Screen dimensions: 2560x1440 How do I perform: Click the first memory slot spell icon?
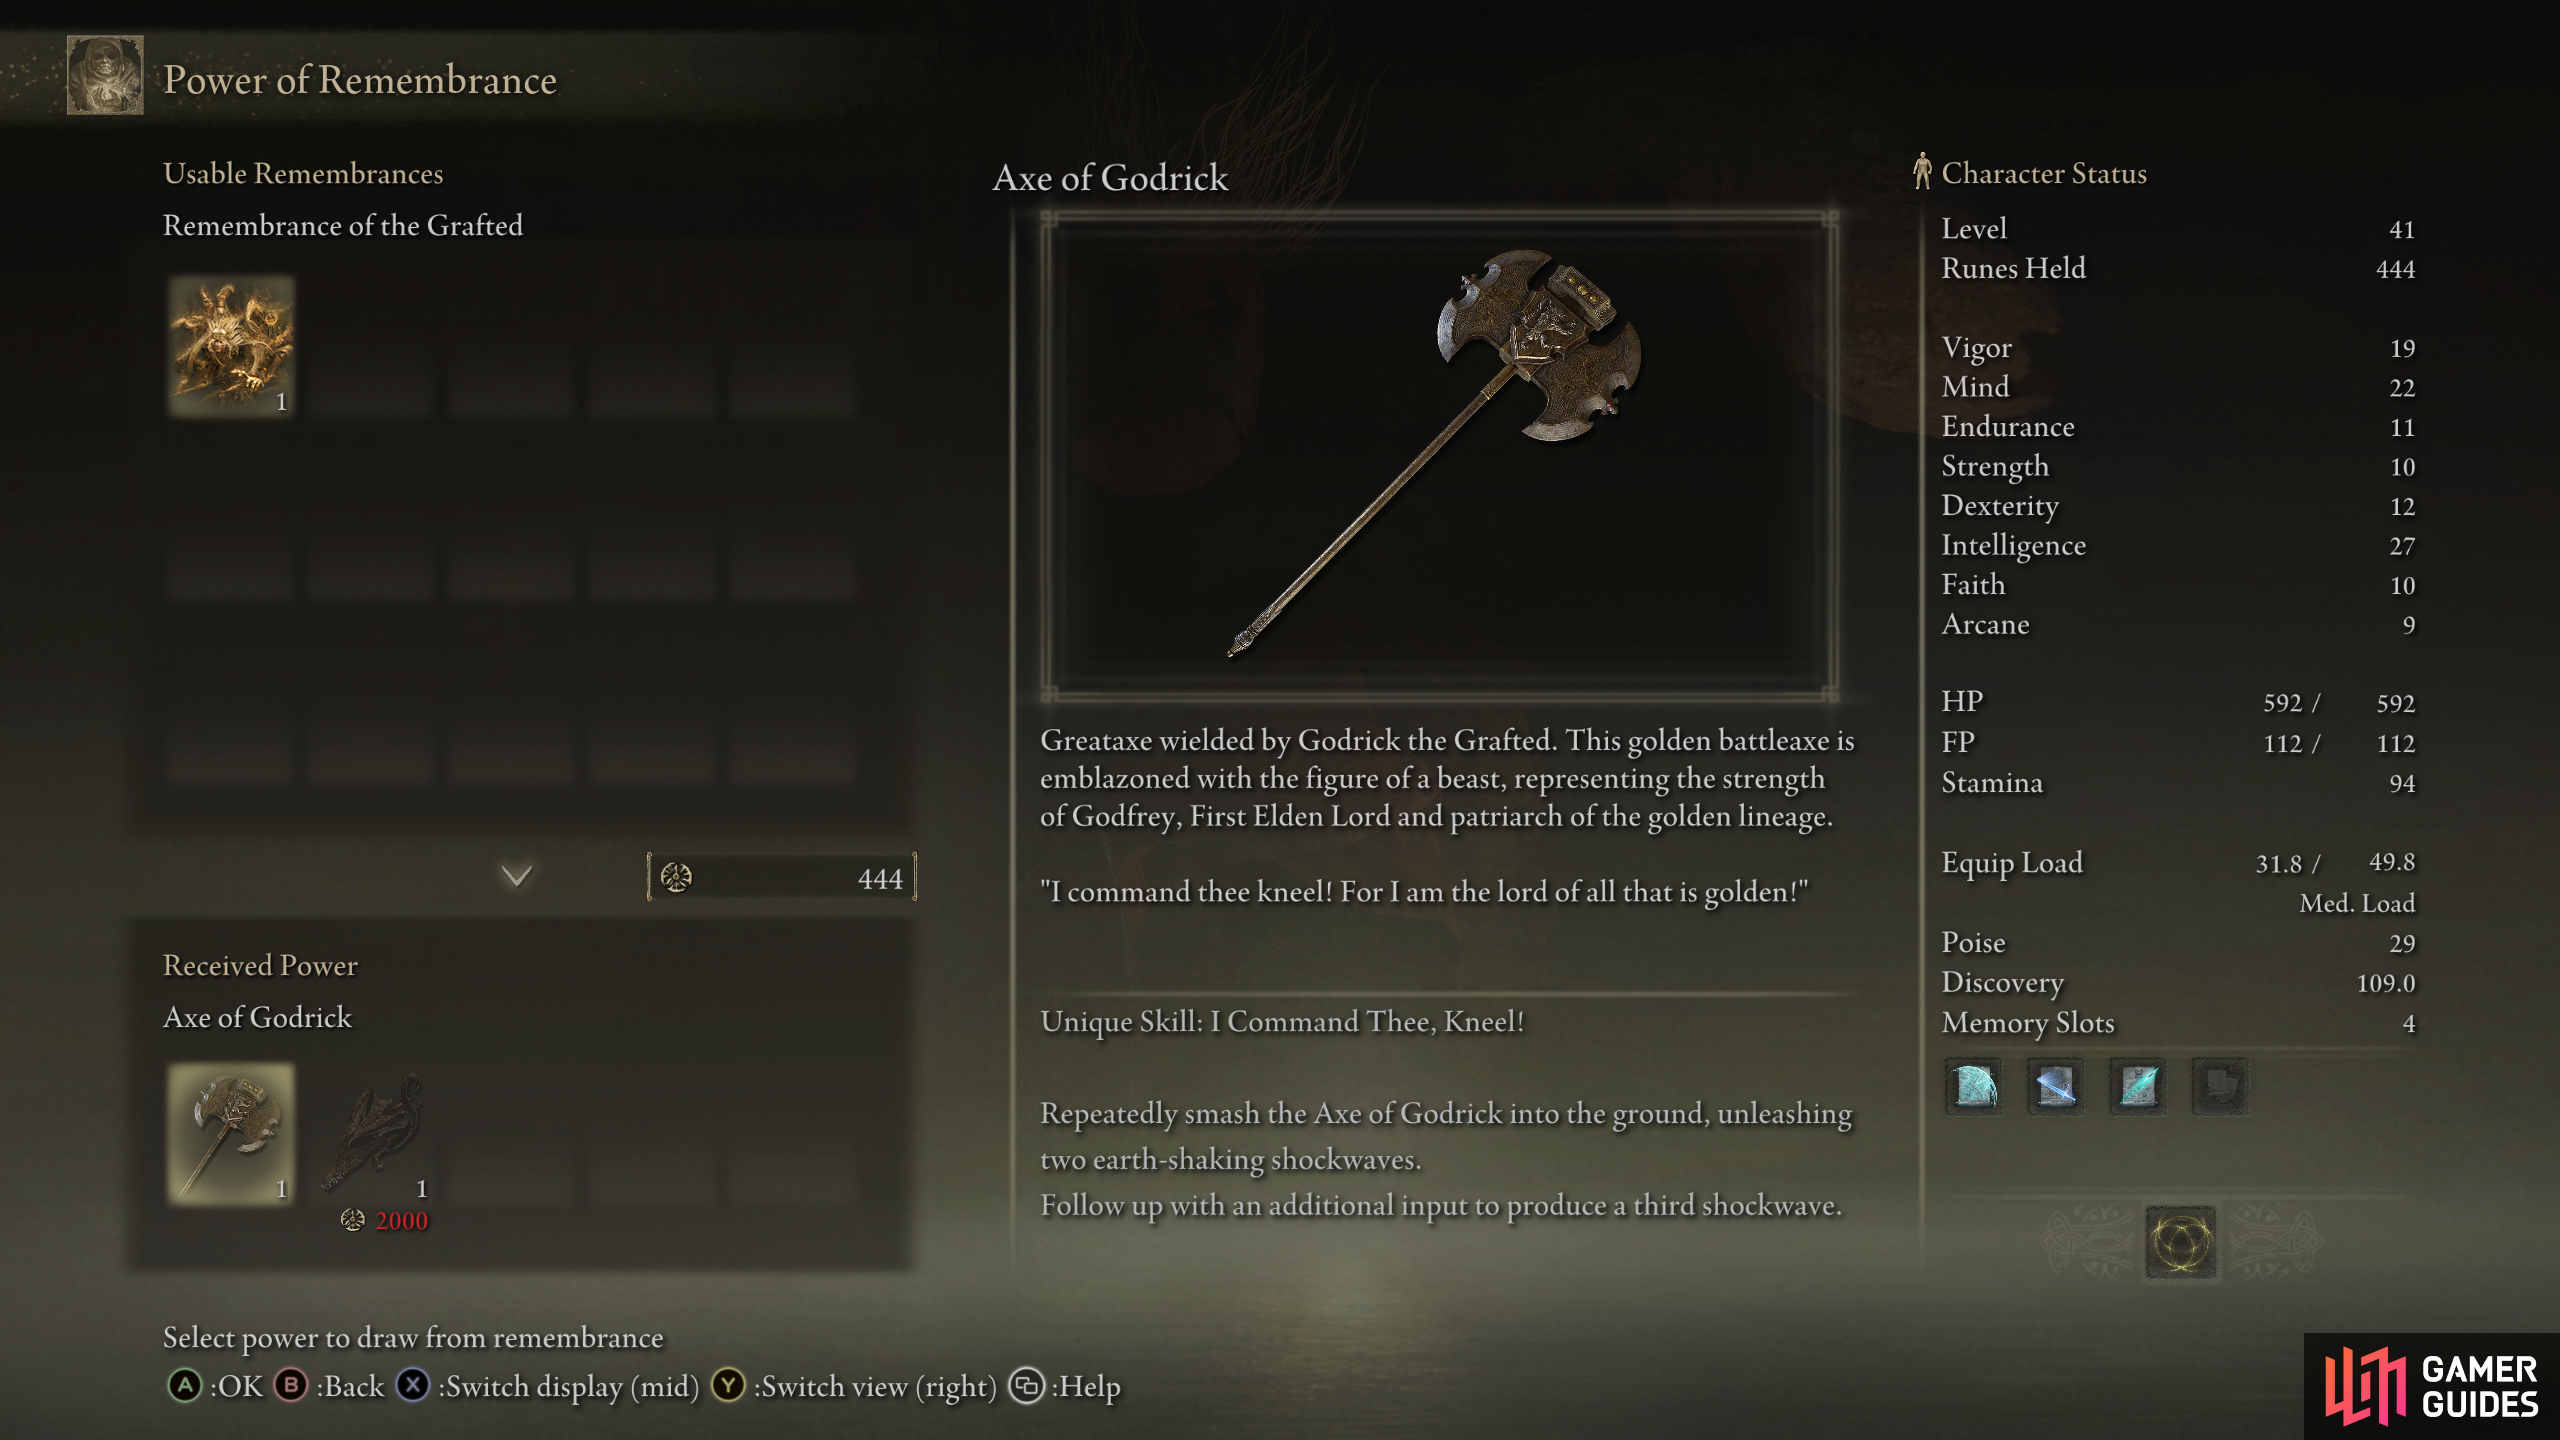pos(1974,1086)
